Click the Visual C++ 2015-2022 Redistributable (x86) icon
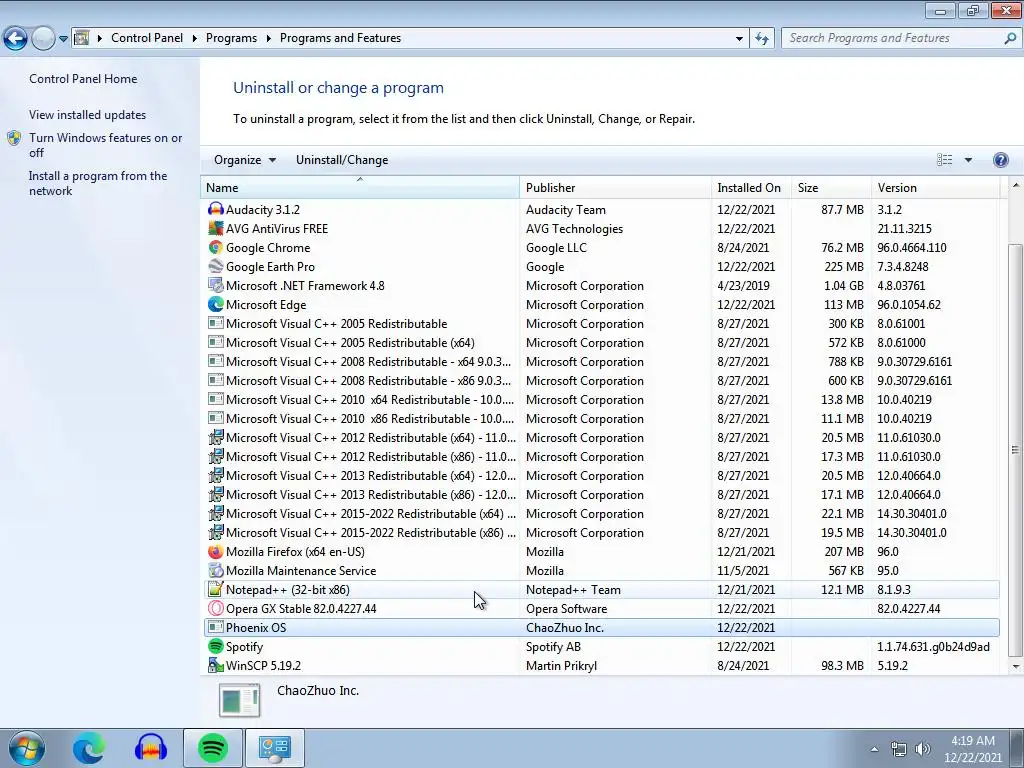The height and width of the screenshot is (768, 1024). pyautogui.click(x=216, y=532)
